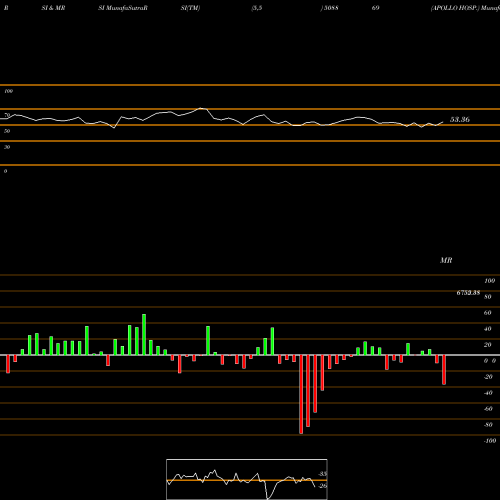Click the RSI current value 53.36
The image size is (500, 500).
pyautogui.click(x=460, y=119)
